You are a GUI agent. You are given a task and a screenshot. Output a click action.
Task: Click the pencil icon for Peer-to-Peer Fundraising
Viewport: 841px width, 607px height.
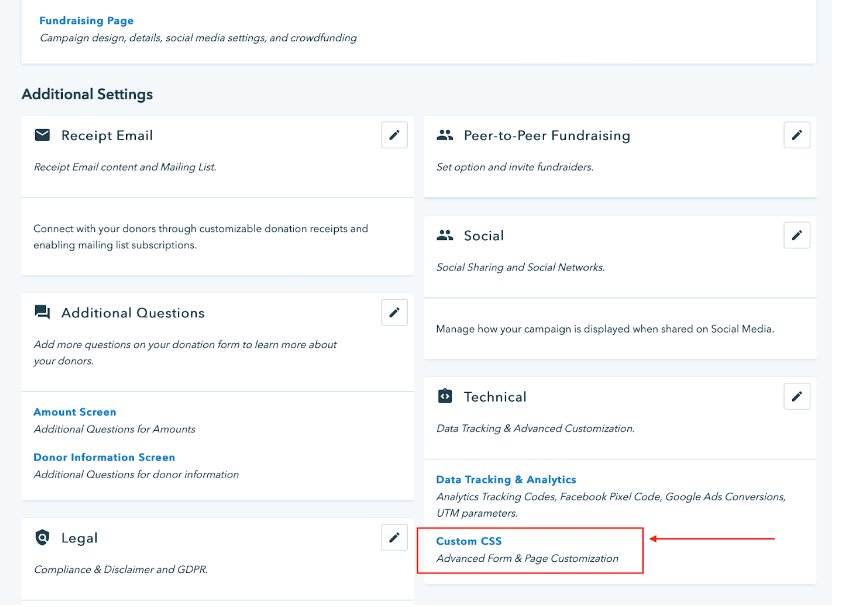tap(796, 135)
